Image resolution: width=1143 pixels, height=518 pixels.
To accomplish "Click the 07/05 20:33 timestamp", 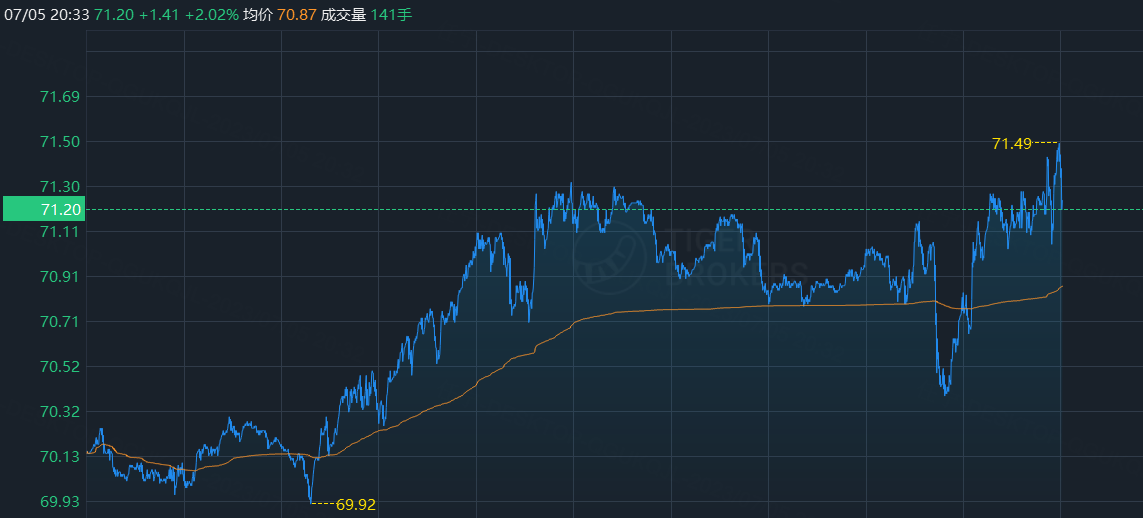I will tap(46, 15).
